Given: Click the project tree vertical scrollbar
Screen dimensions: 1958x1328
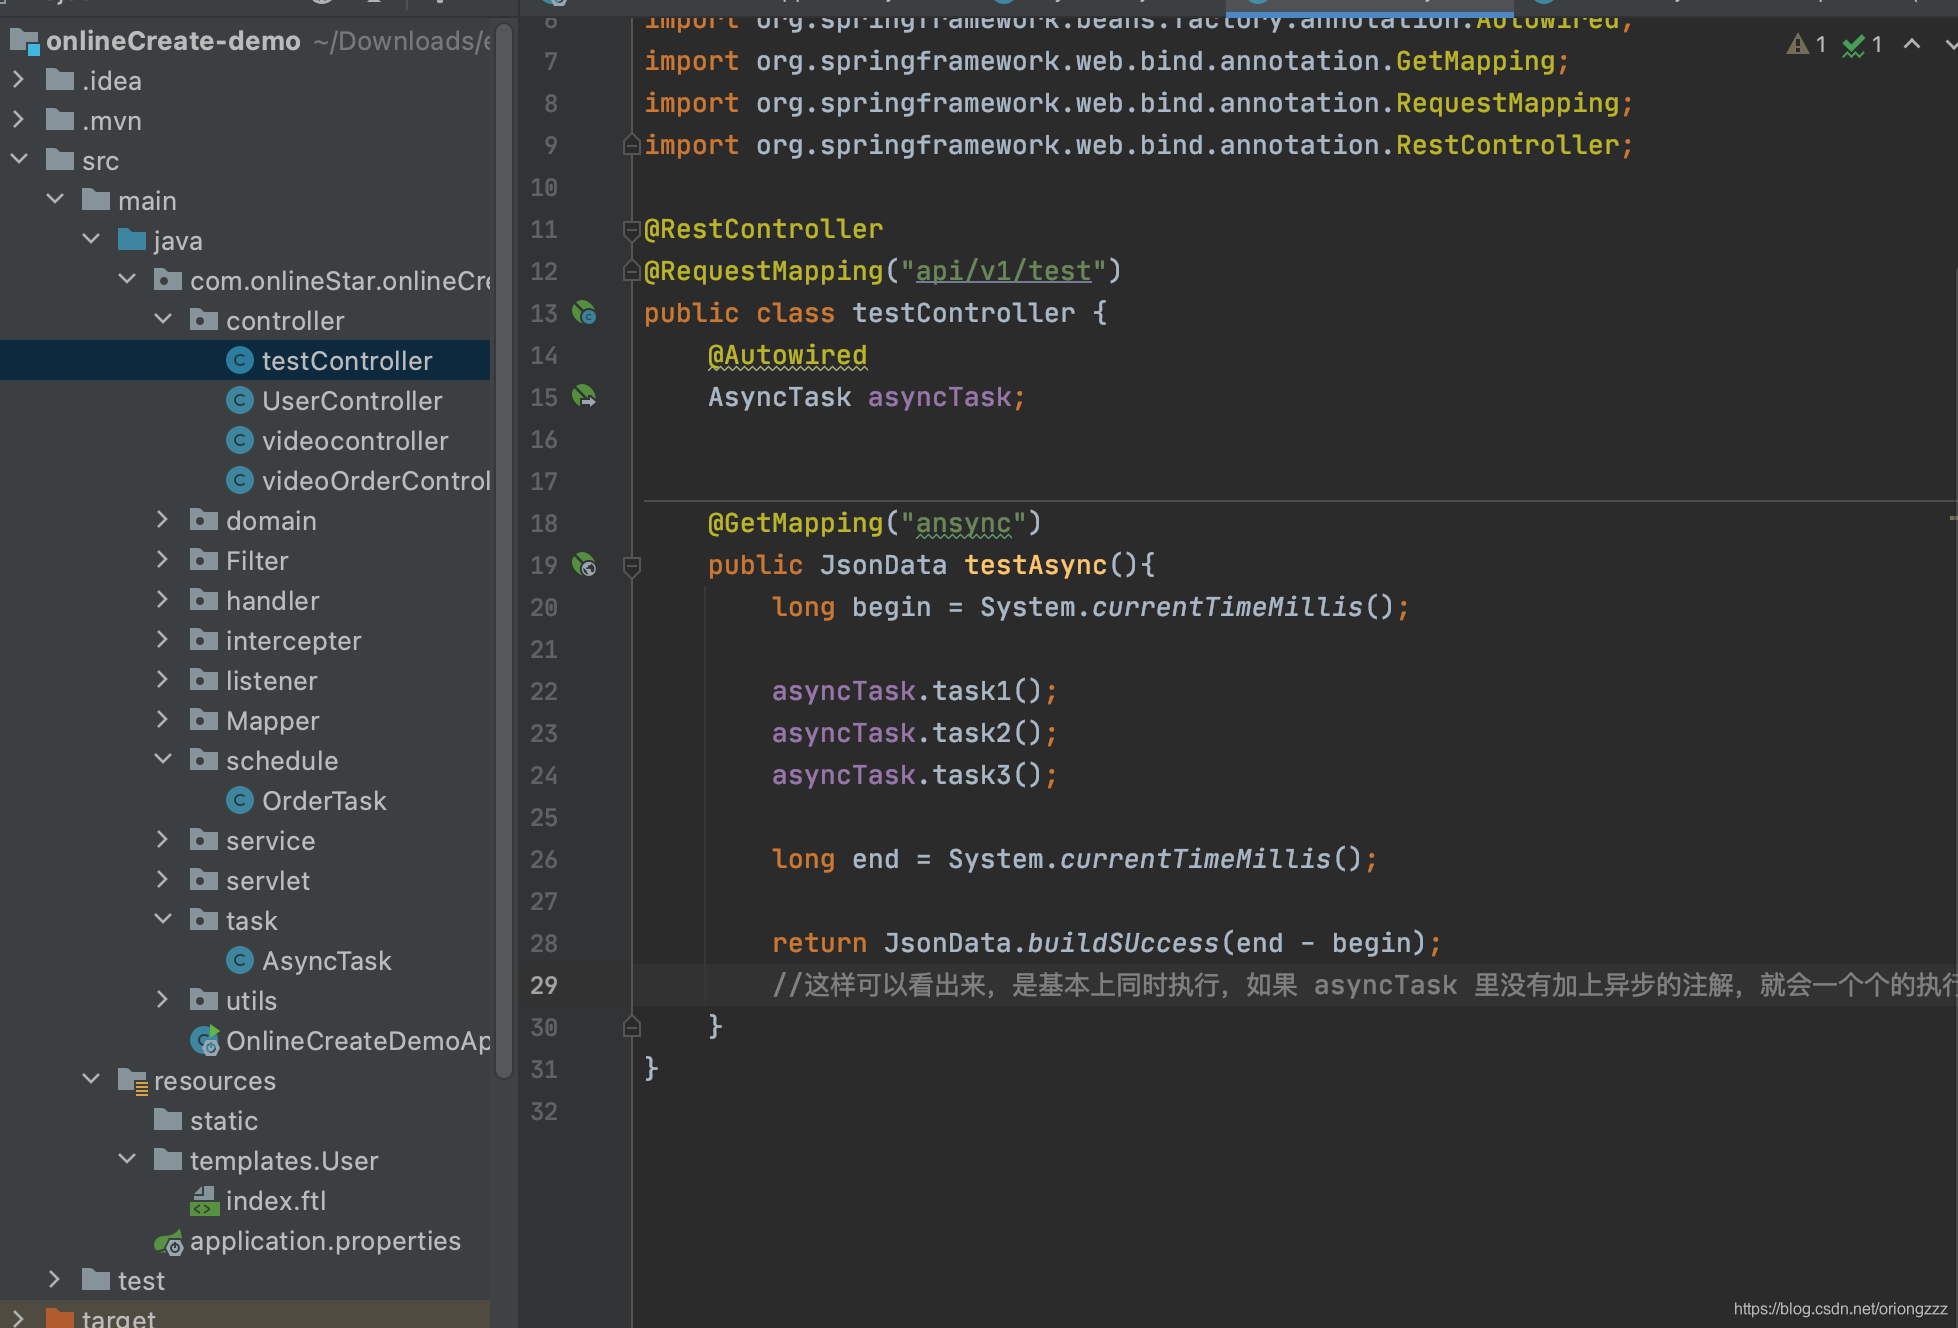Looking at the screenshot, I should tap(504, 550).
